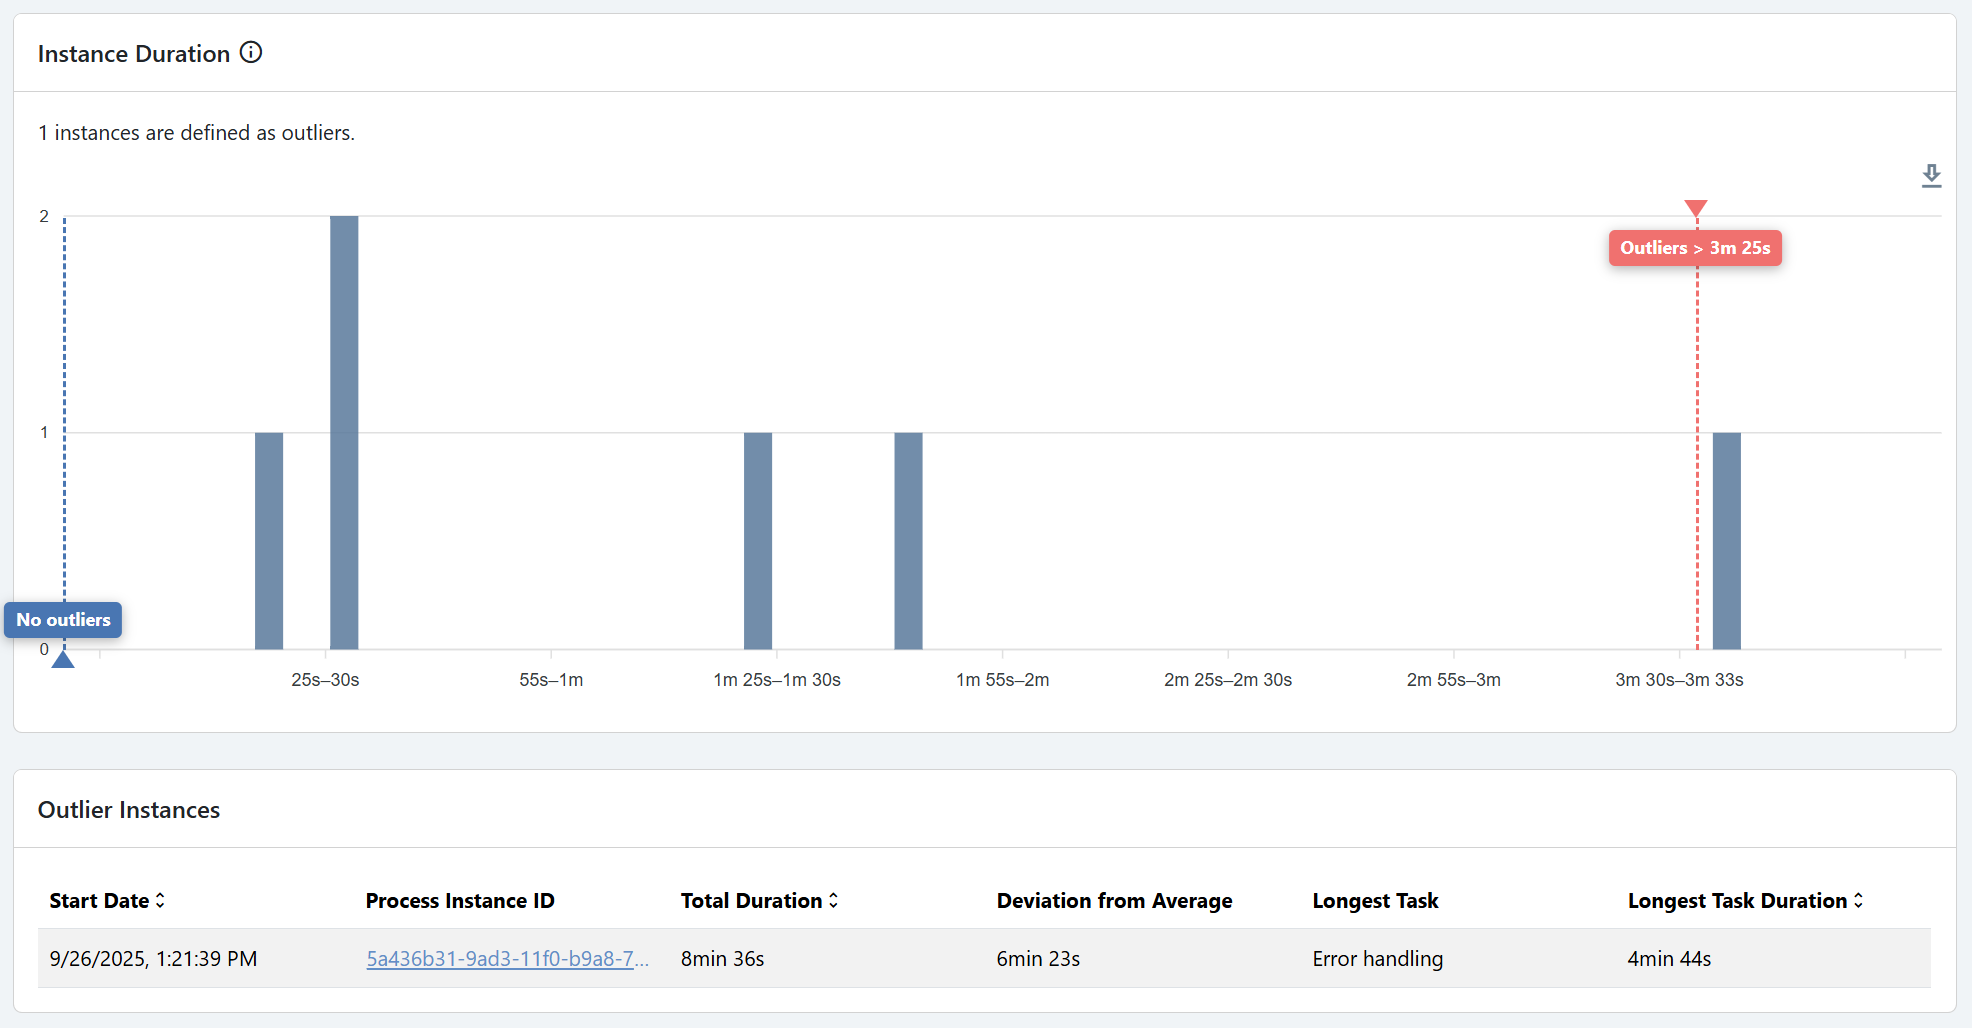The height and width of the screenshot is (1028, 1972).
Task: Click the 8min 36s total duration cell
Action: tap(722, 959)
